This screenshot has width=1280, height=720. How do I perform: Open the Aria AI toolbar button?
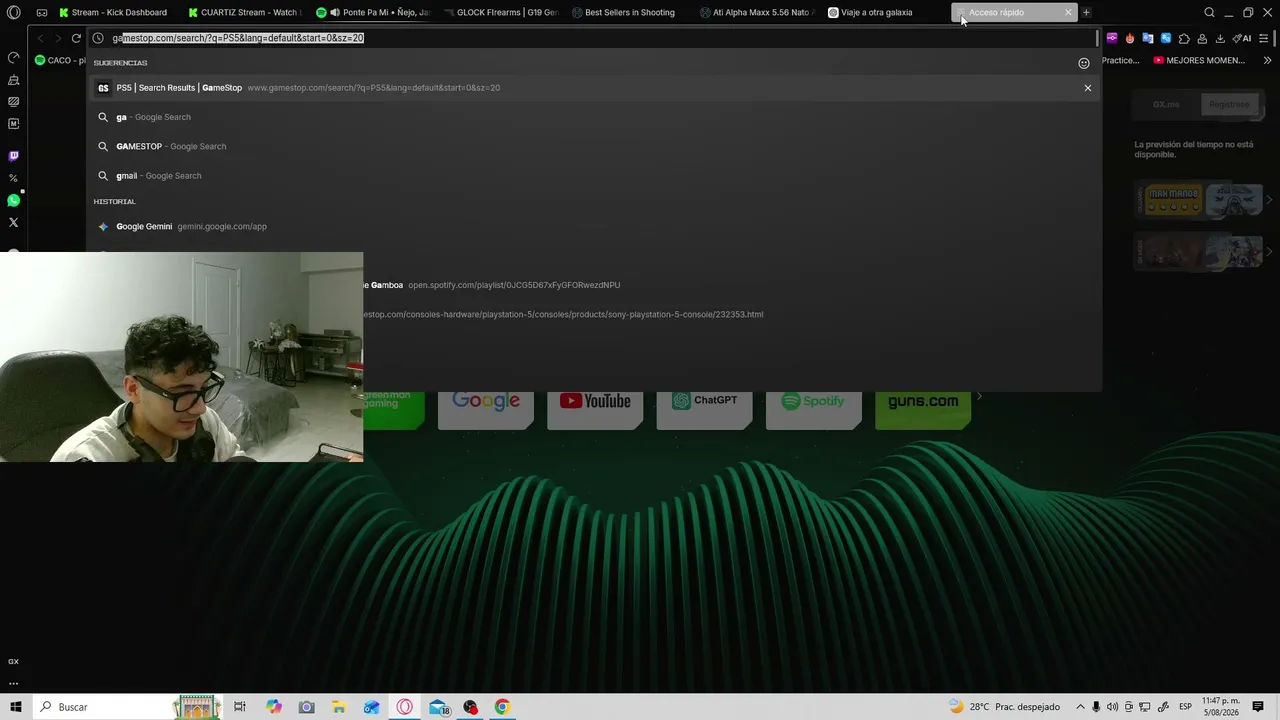point(1242,38)
